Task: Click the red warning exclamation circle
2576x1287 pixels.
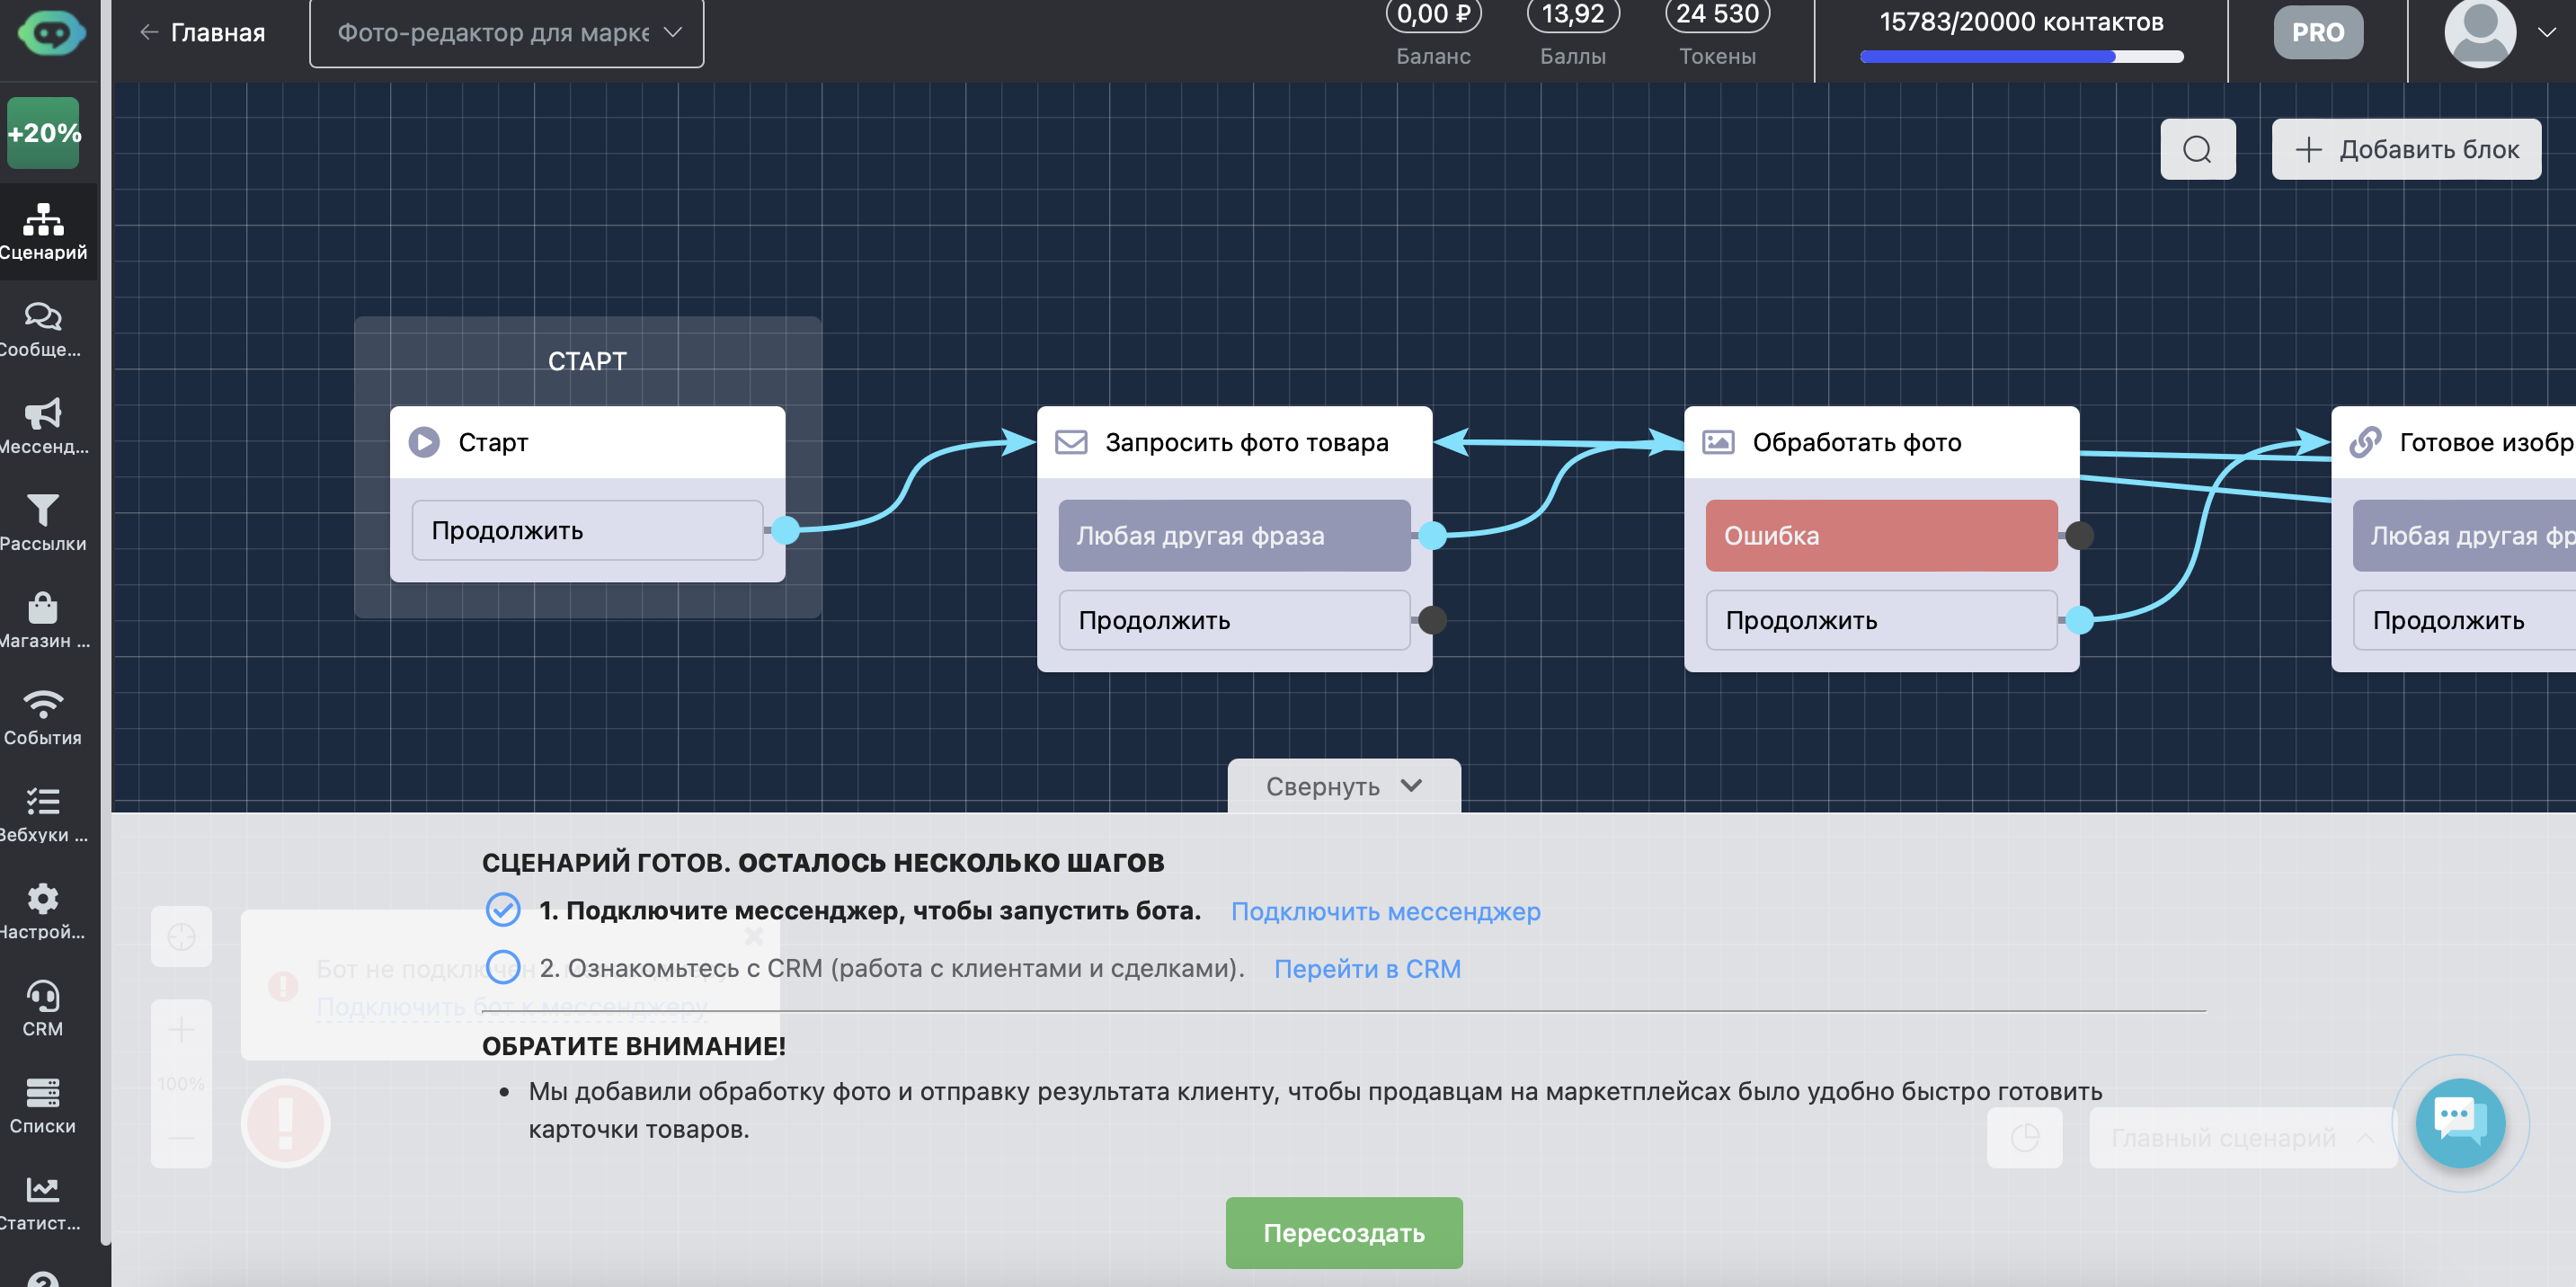Action: point(285,1122)
